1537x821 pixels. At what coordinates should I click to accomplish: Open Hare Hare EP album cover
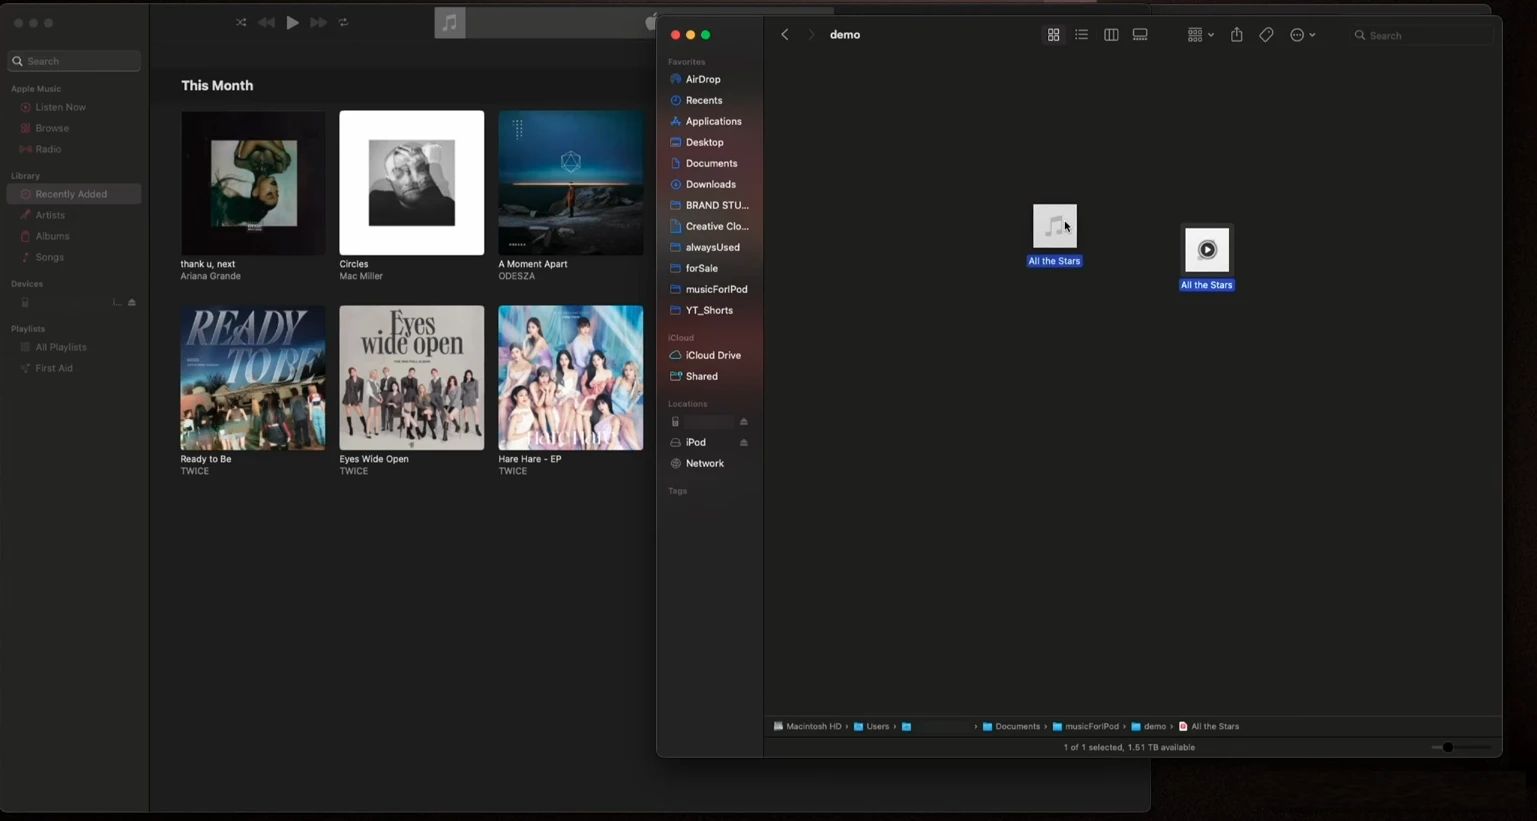tap(571, 378)
